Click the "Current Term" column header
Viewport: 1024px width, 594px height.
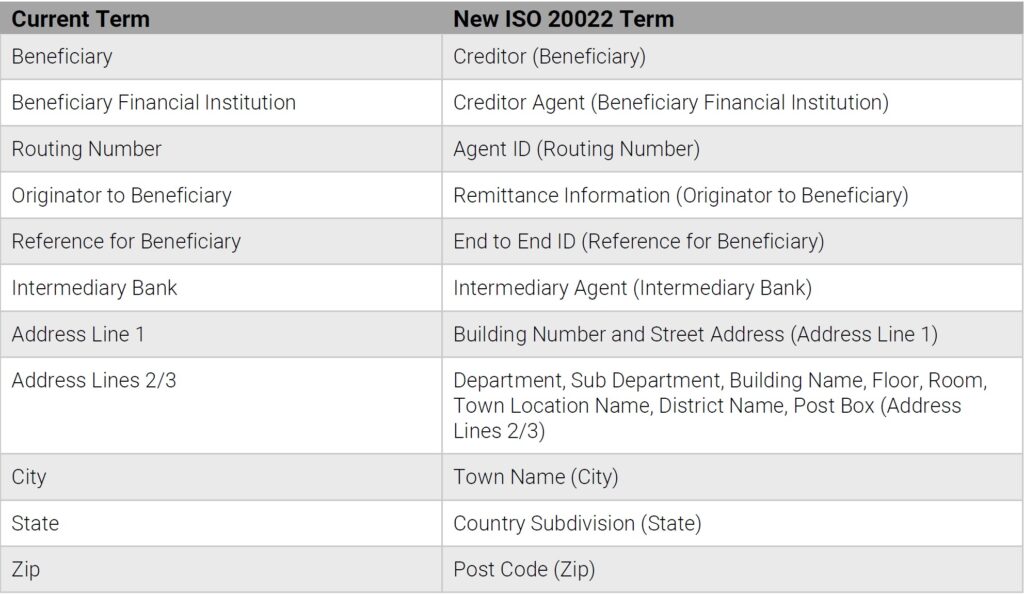(x=81, y=18)
